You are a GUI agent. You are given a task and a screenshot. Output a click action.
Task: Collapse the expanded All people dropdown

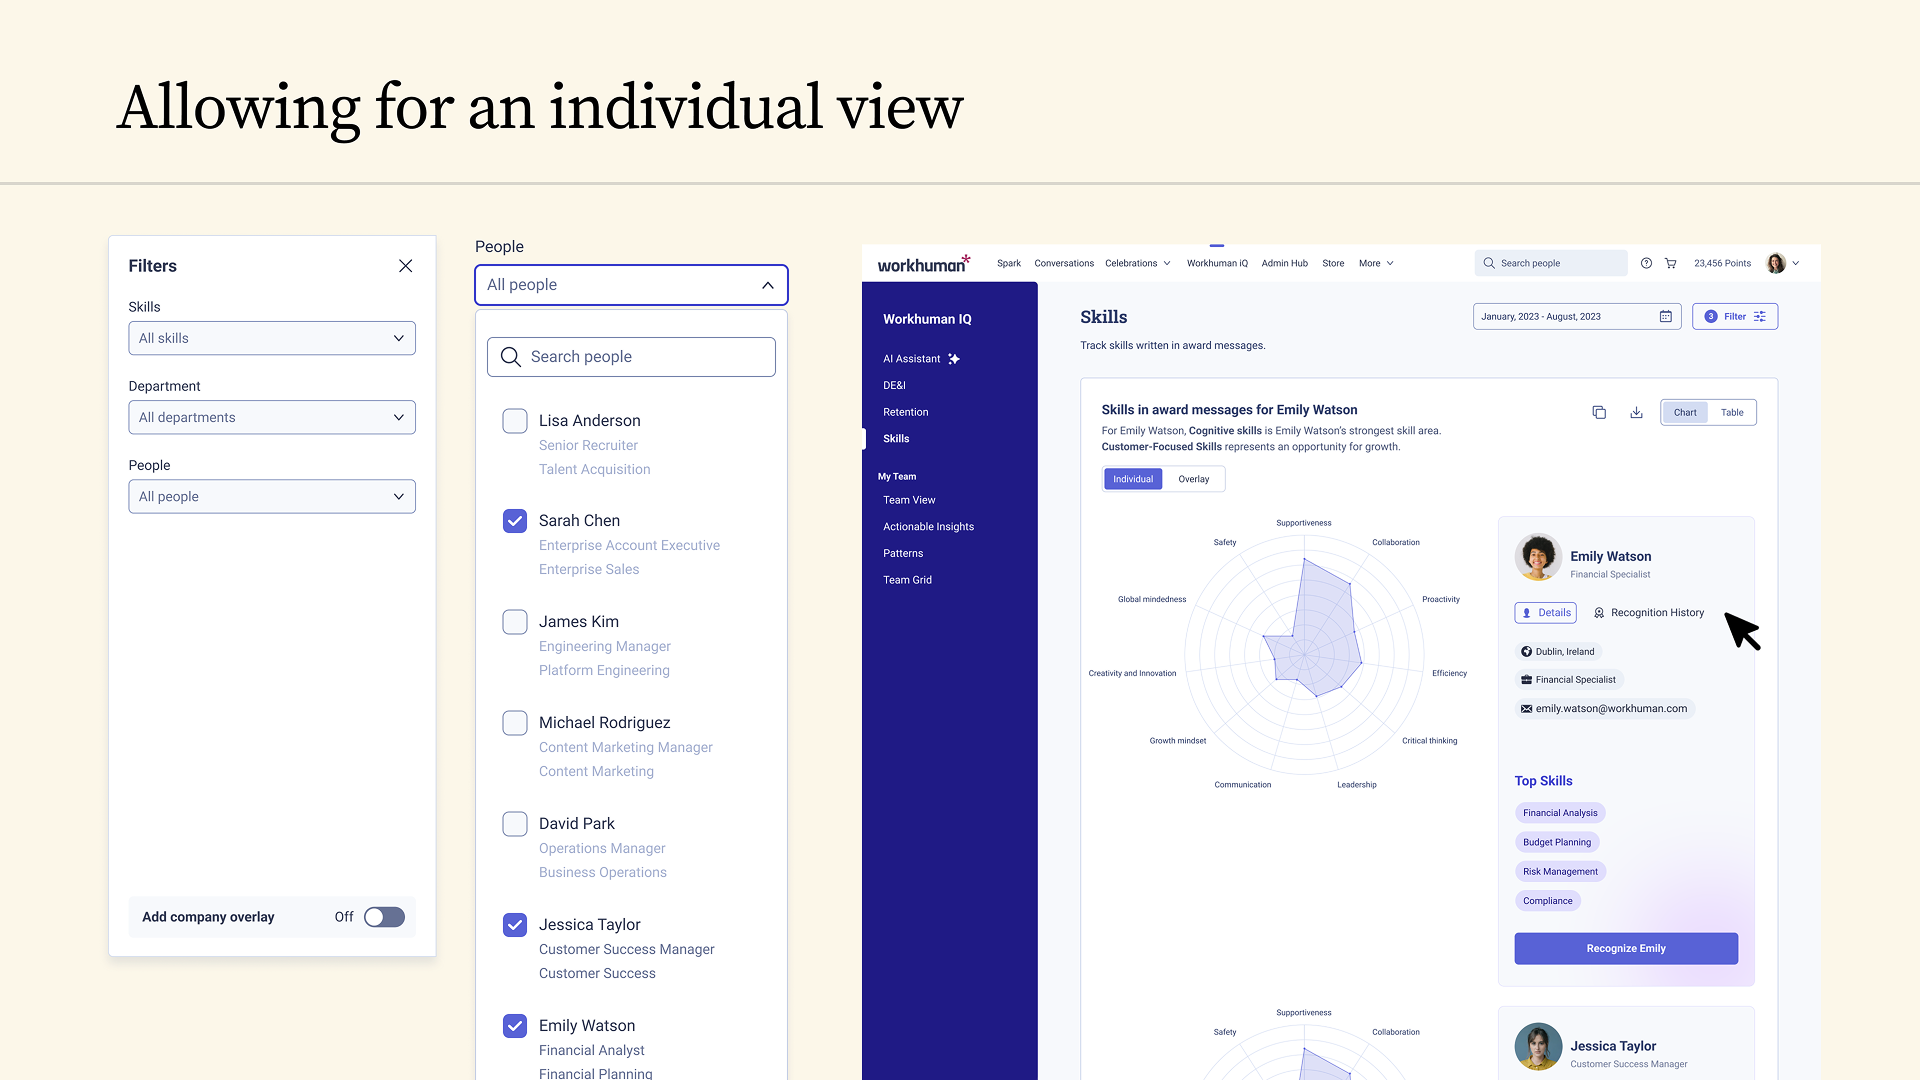click(x=631, y=285)
